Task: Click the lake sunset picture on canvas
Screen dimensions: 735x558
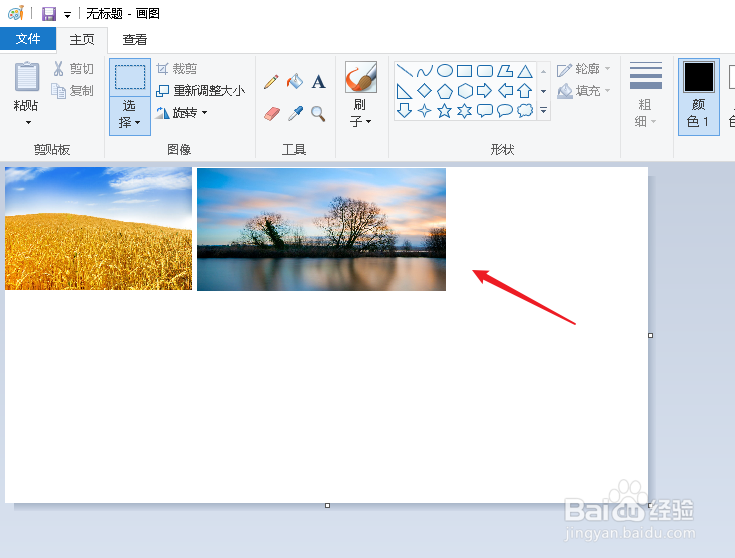Action: [322, 229]
